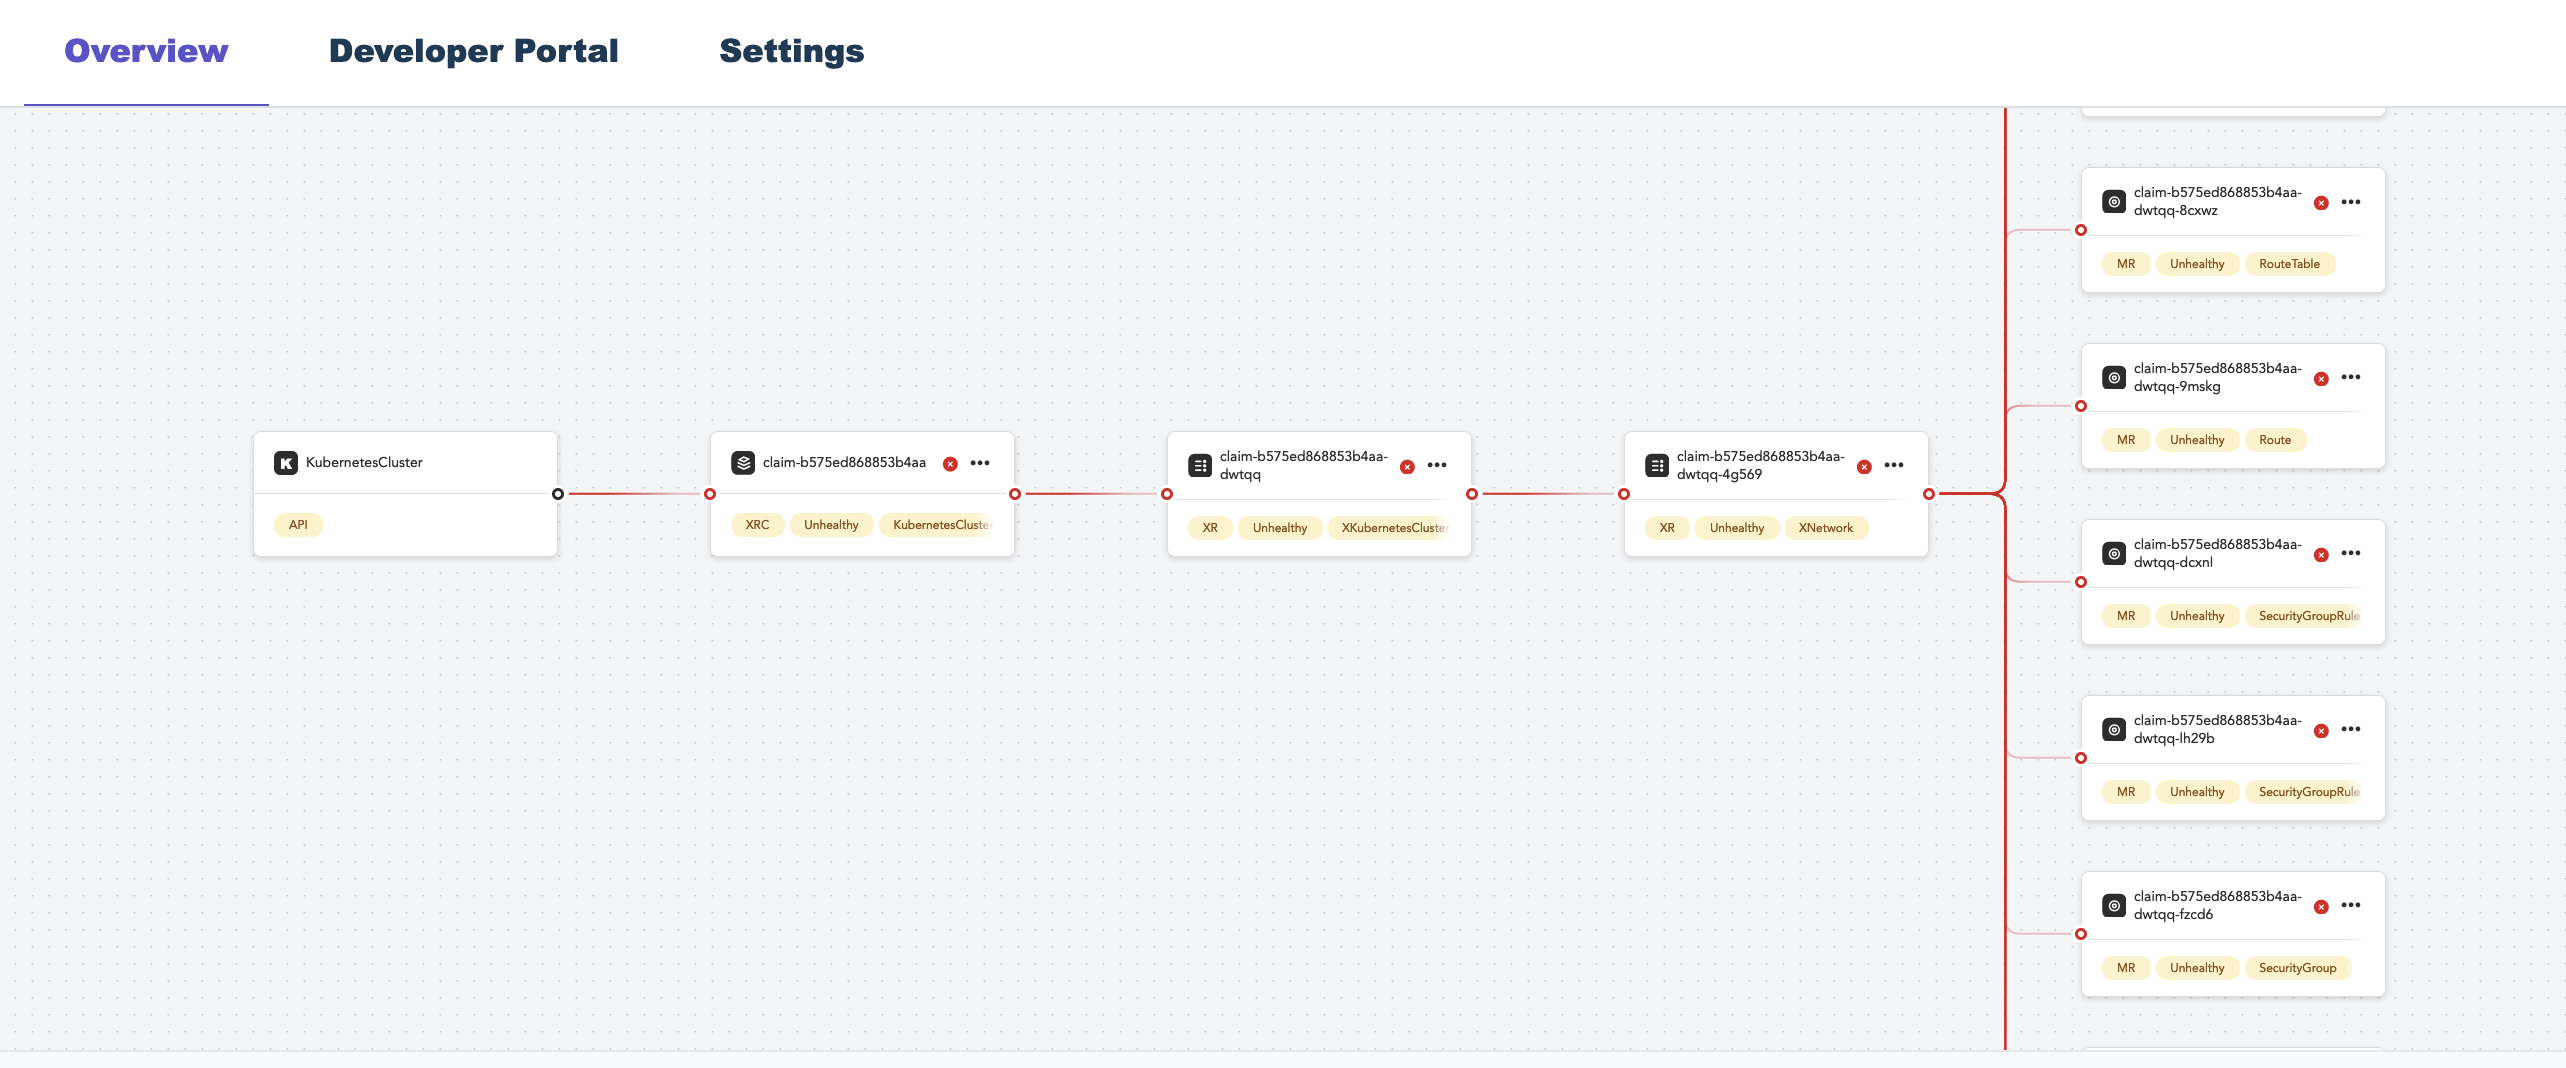
Task: Open ellipsis menu on dwtqq-lh29b node
Action: tap(2351, 729)
